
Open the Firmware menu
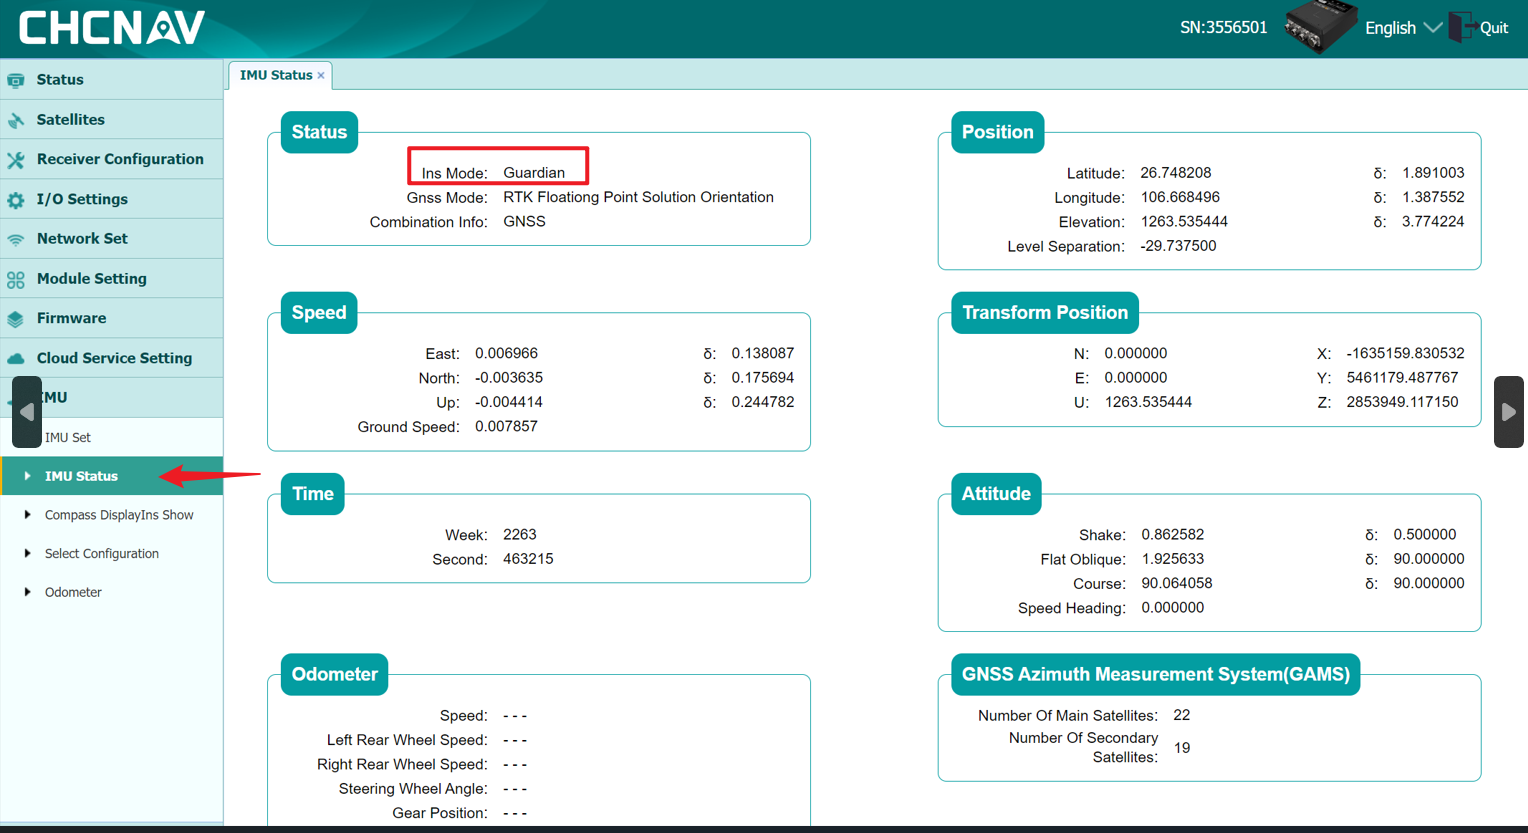pyautogui.click(x=111, y=318)
